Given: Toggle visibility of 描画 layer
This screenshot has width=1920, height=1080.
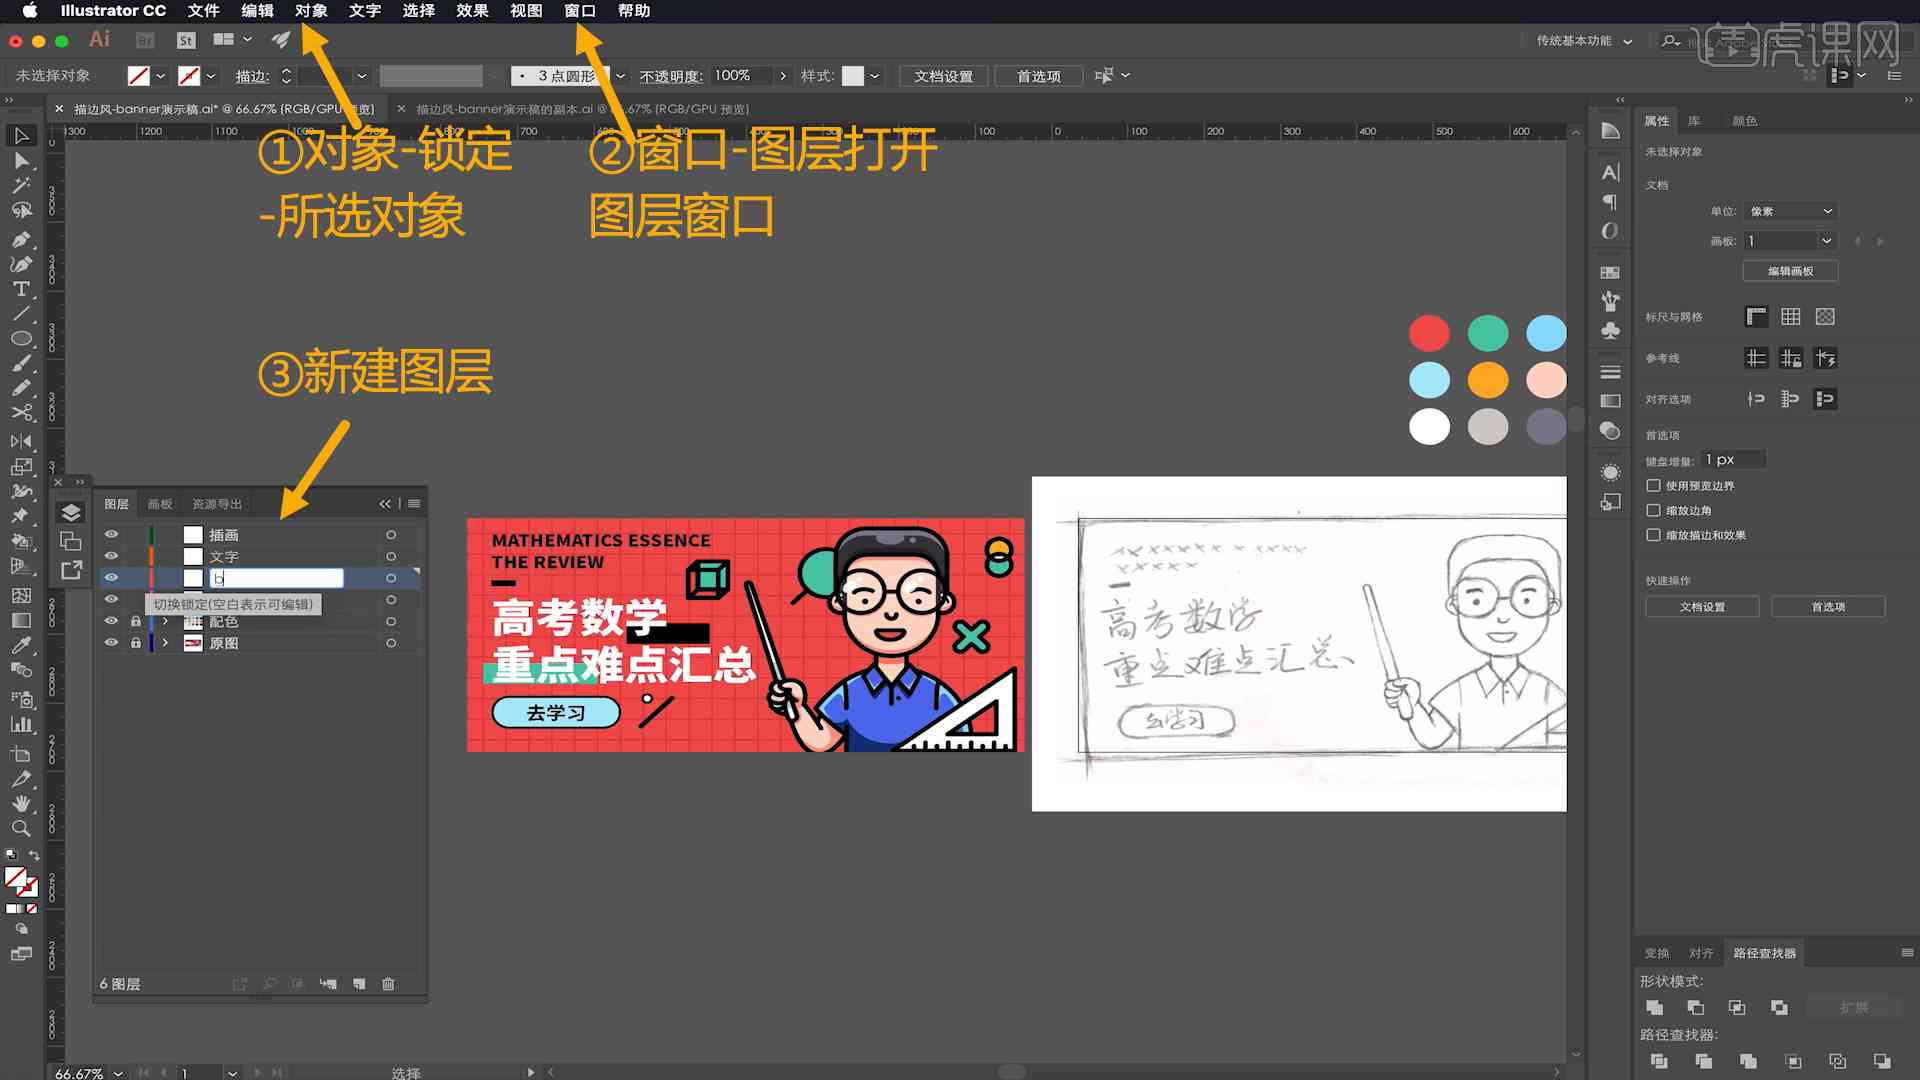Looking at the screenshot, I should click(x=112, y=534).
